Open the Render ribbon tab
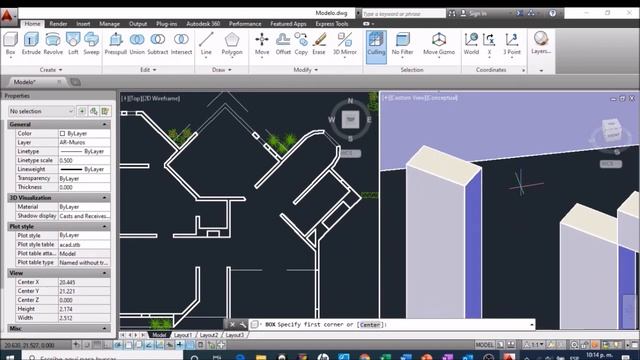 [58, 24]
